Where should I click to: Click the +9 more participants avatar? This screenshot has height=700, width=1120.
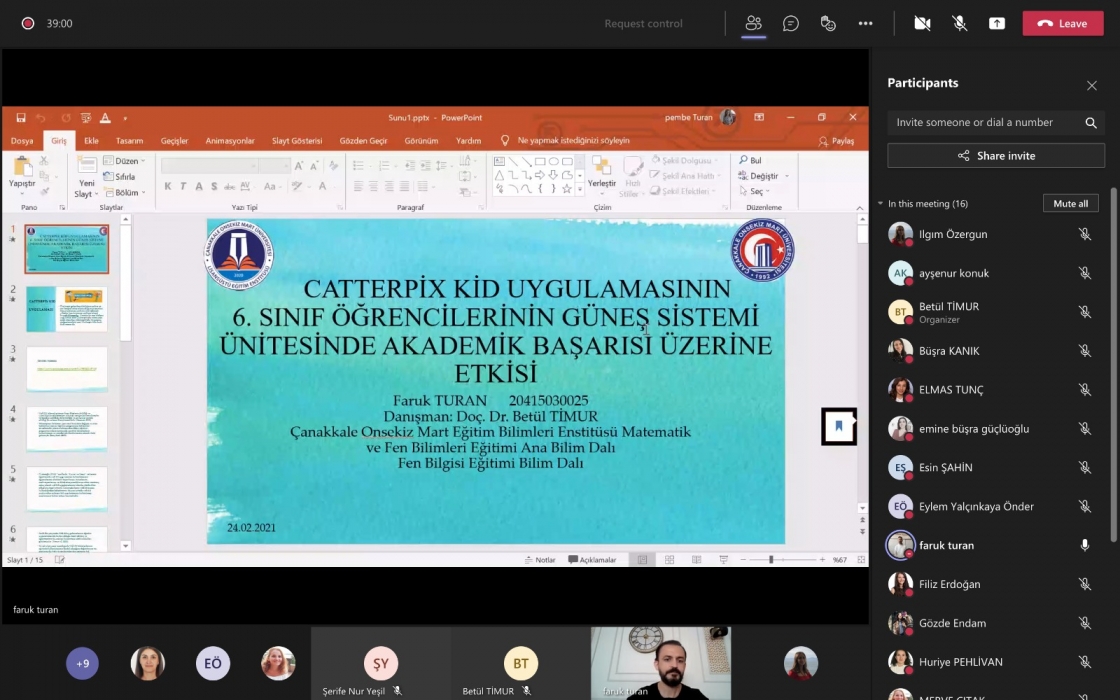tap(83, 664)
